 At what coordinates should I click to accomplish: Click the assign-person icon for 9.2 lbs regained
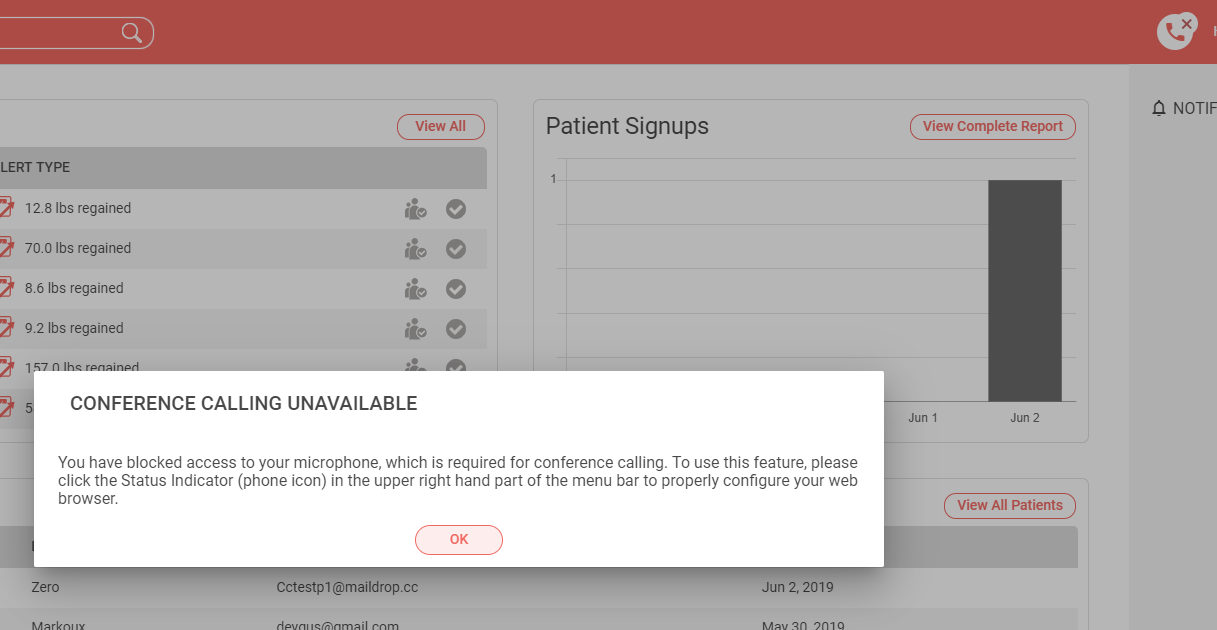pyautogui.click(x=415, y=329)
